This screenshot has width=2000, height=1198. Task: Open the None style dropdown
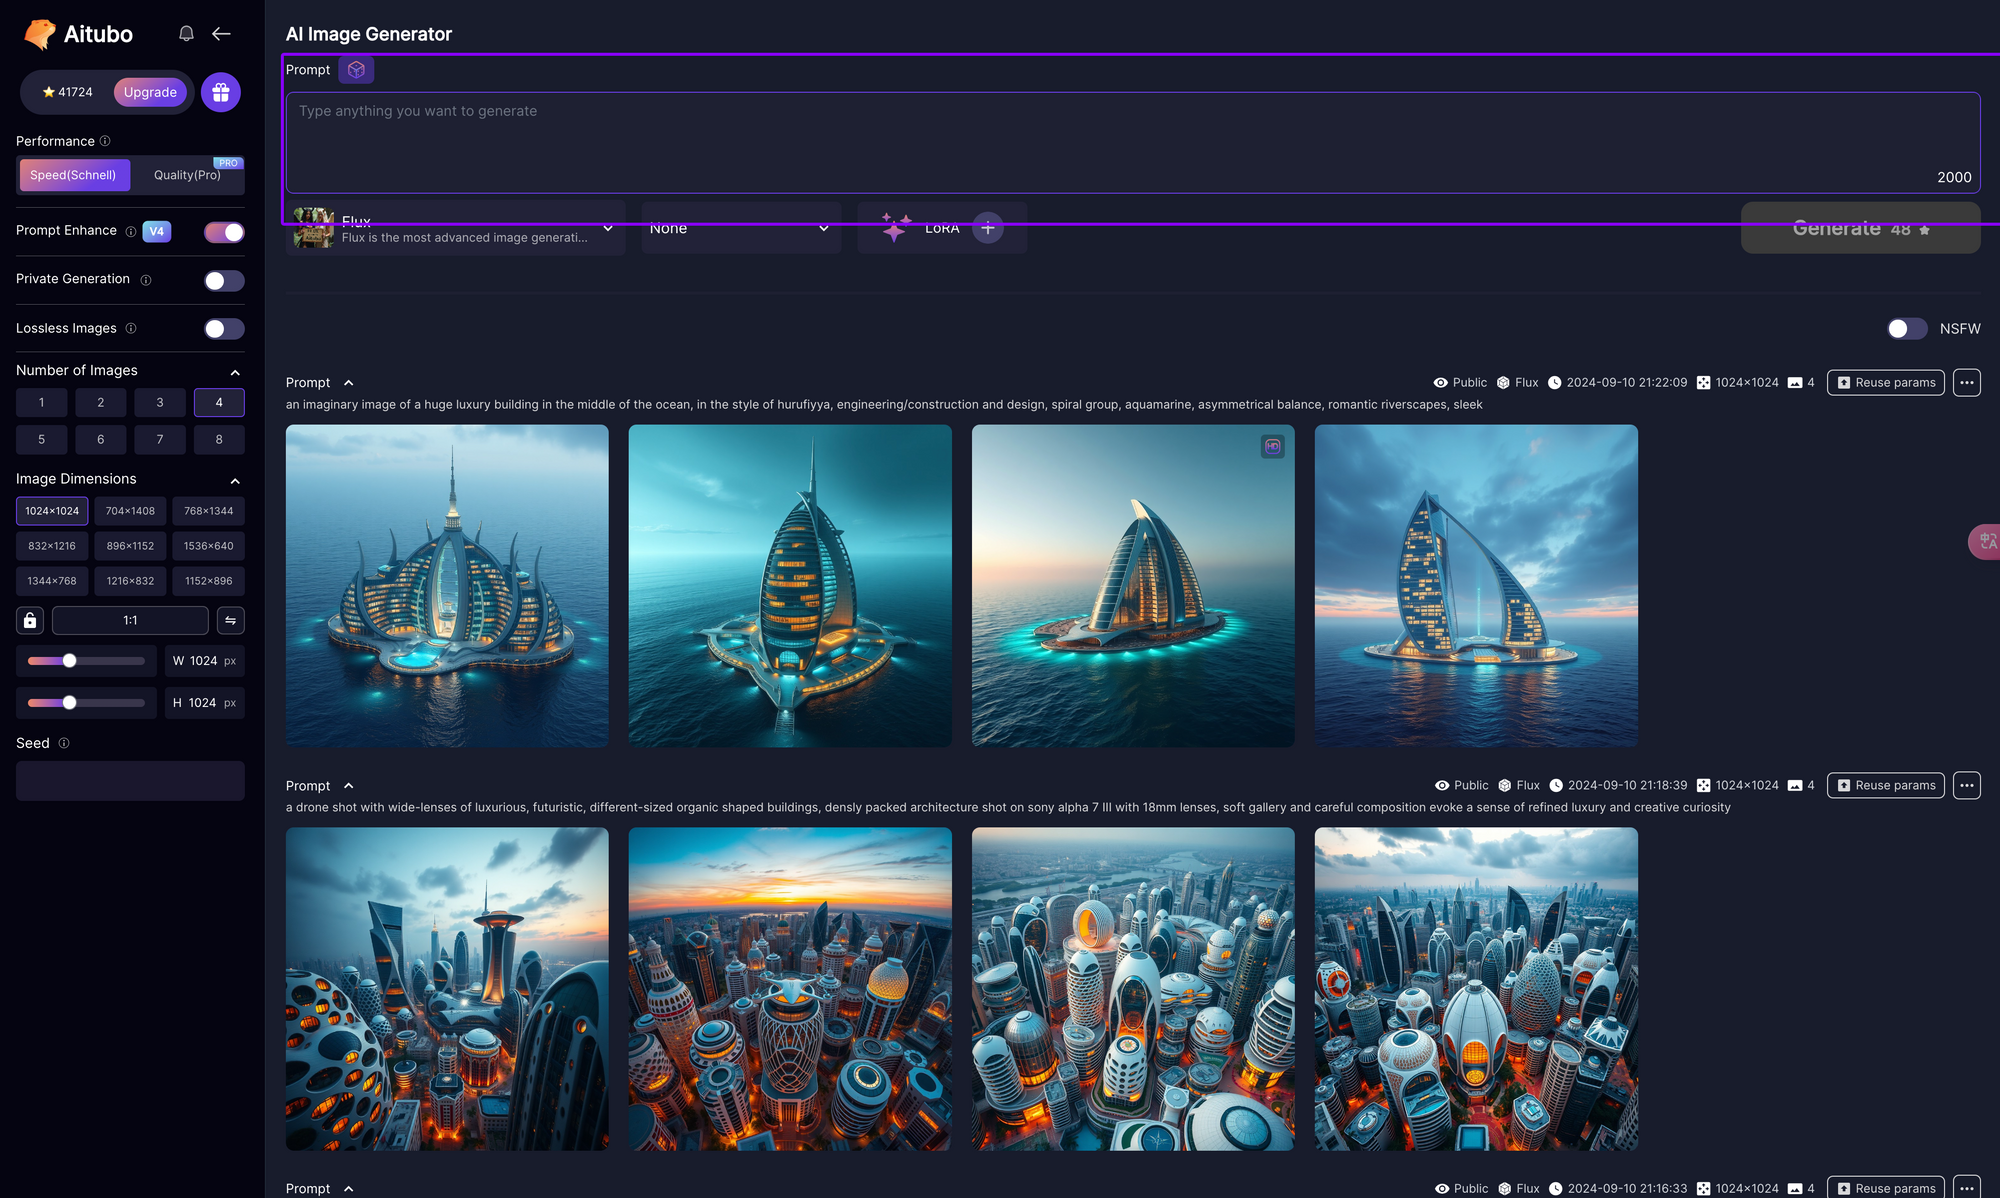point(741,228)
